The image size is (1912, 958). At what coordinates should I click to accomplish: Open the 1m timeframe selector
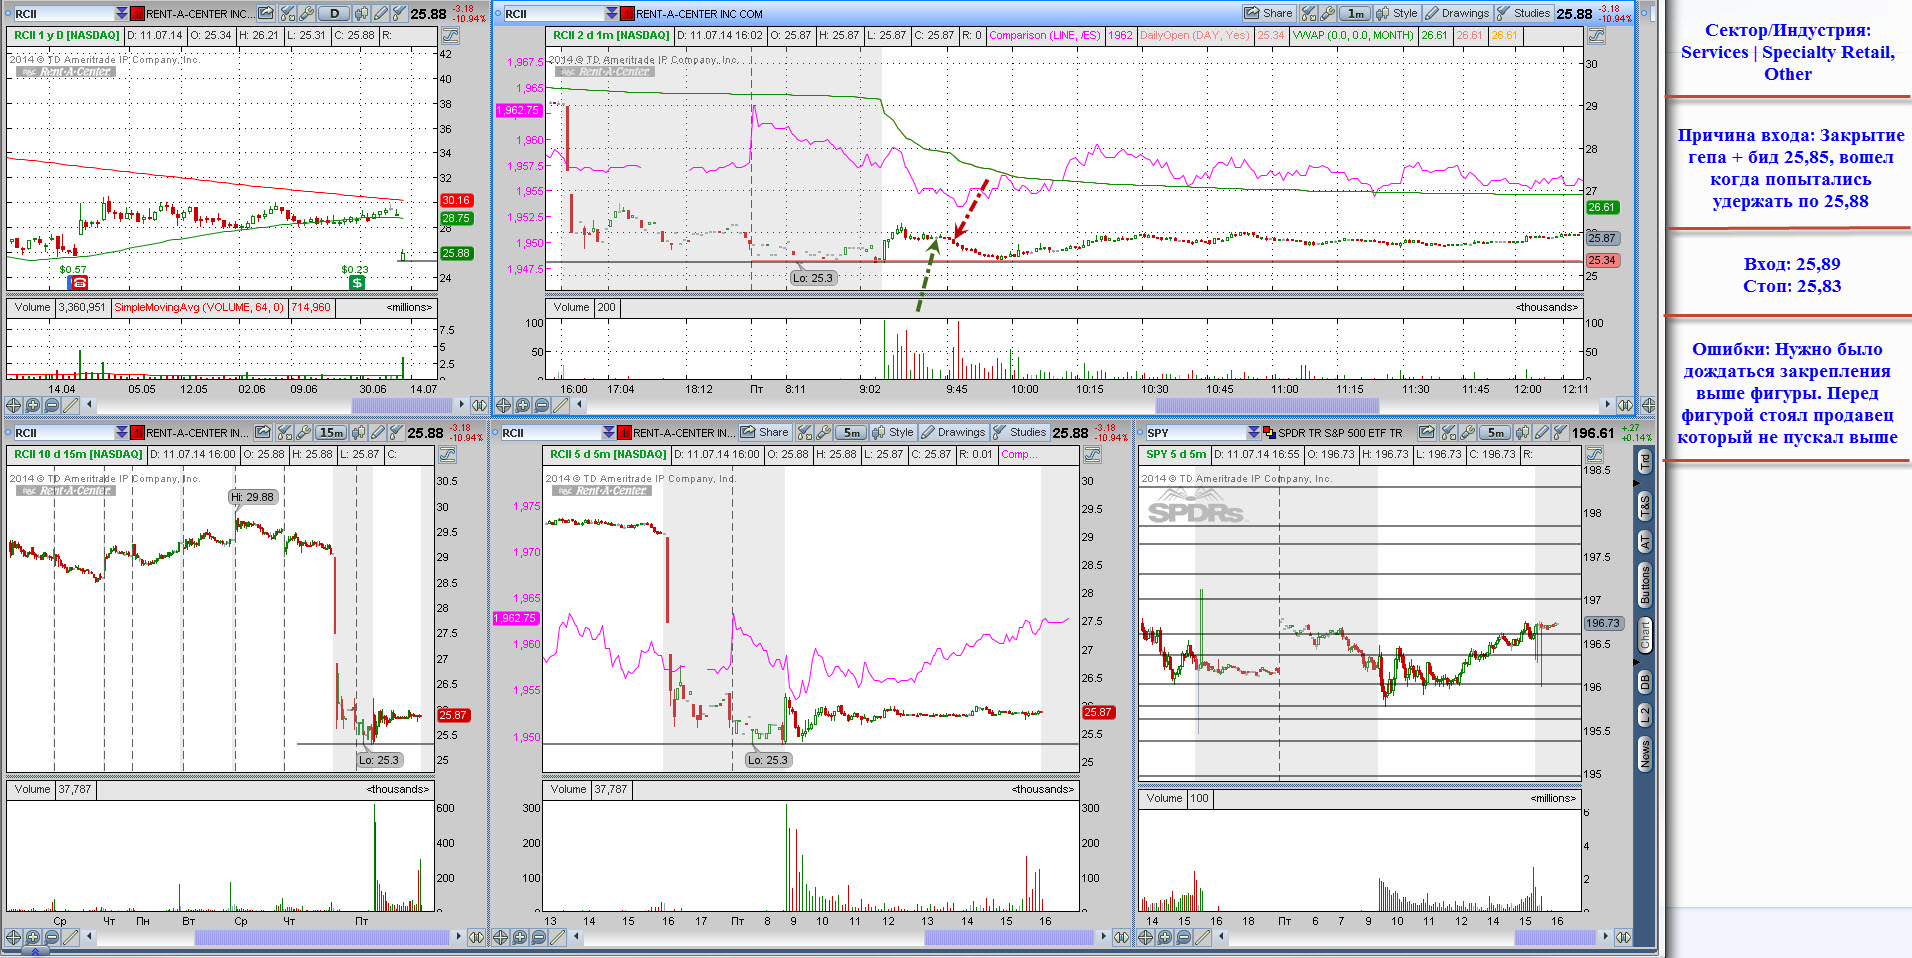[x=1355, y=13]
